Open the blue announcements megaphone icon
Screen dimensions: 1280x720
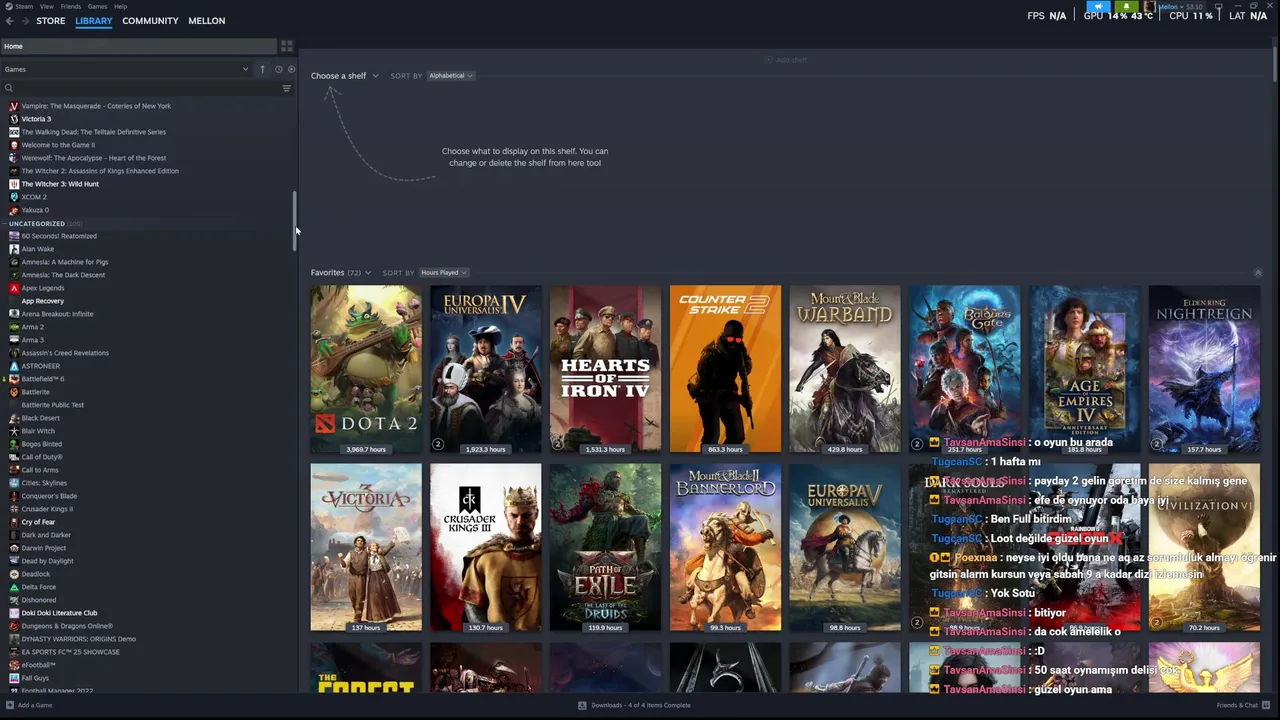point(1098,7)
